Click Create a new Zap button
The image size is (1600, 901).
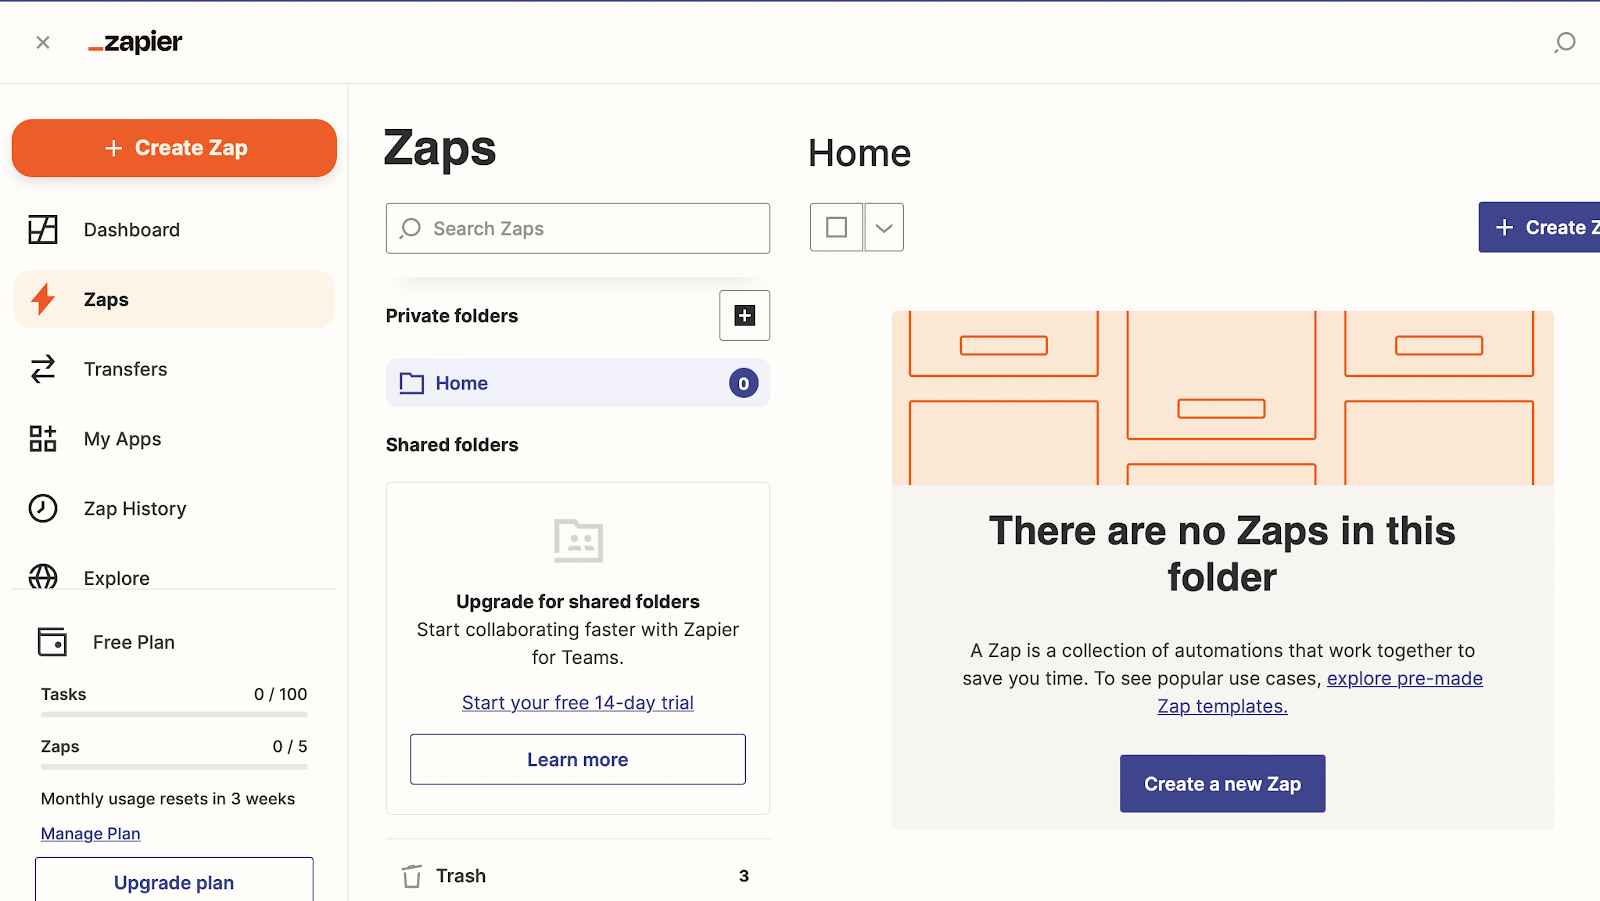click(1223, 784)
